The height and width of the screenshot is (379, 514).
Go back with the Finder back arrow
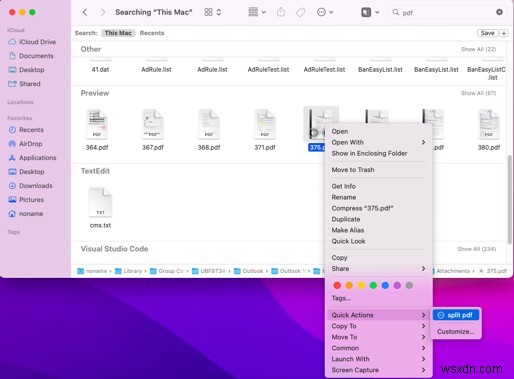[x=85, y=12]
